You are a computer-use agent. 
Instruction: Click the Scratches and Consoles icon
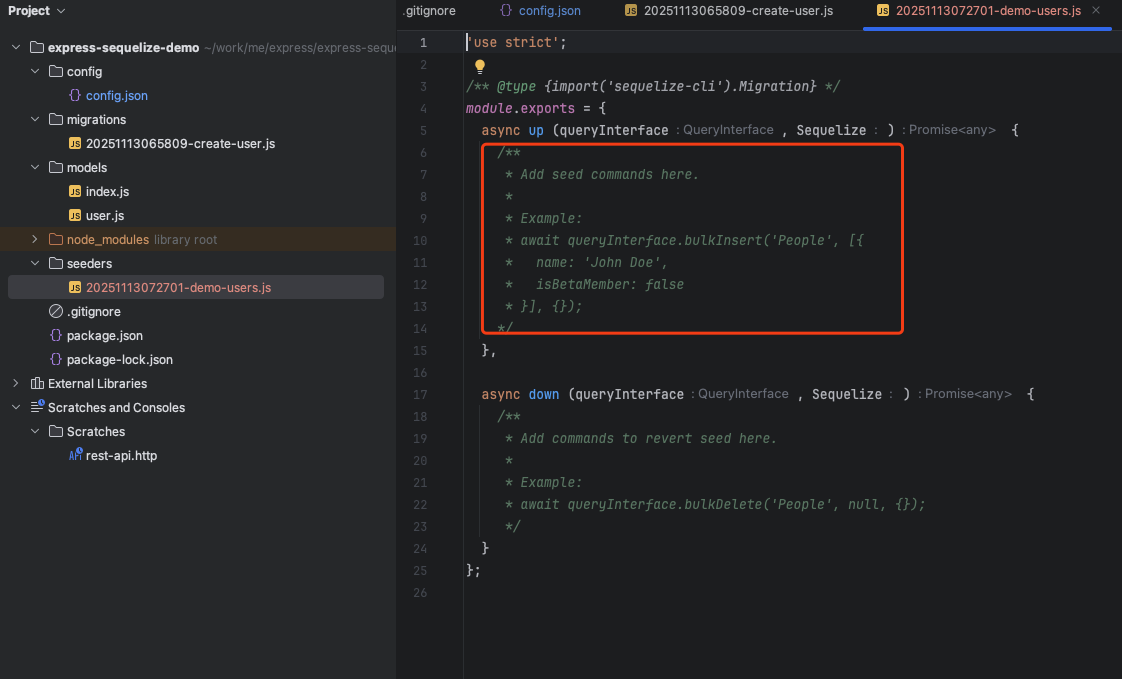point(37,407)
